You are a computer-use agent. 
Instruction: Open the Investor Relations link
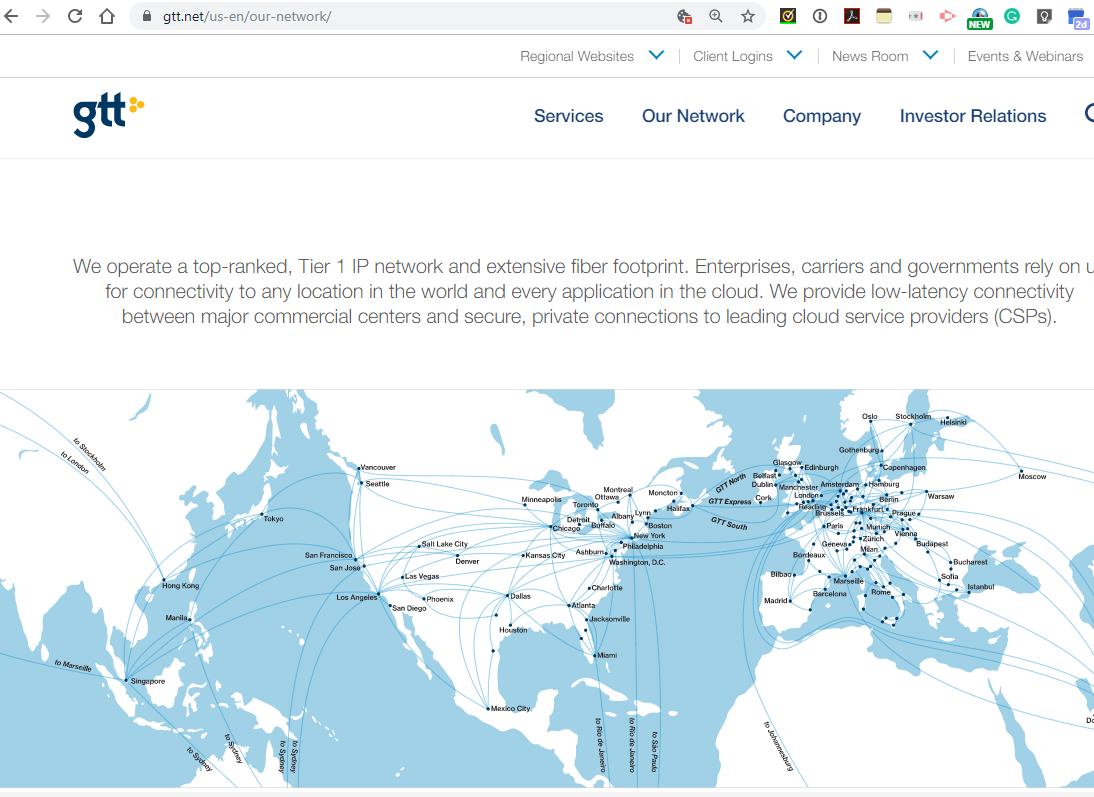pyautogui.click(x=972, y=116)
